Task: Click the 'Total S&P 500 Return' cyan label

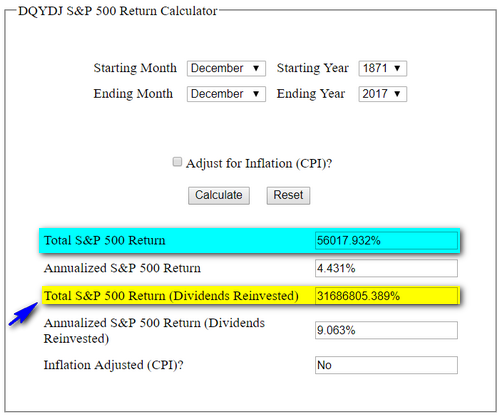Action: pos(104,240)
